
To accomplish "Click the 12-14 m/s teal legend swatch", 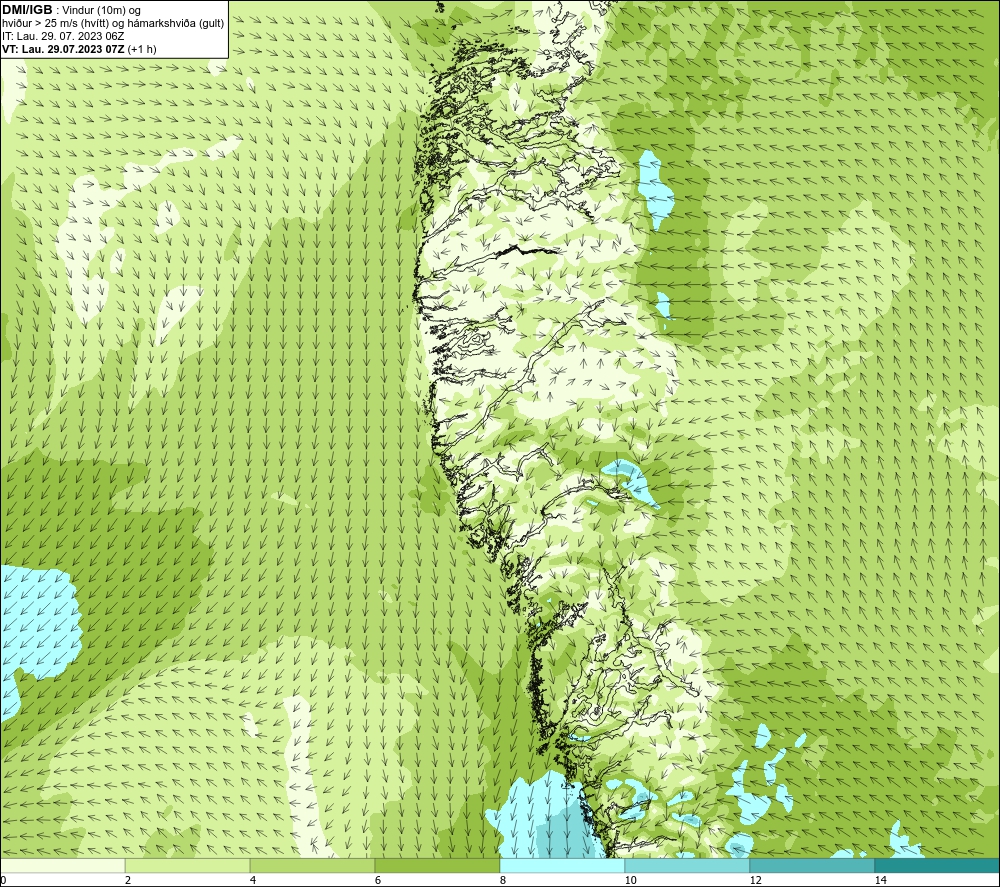I will point(812,865).
